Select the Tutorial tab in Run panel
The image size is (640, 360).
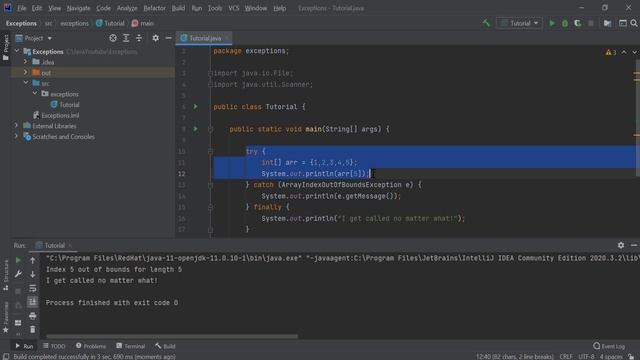[54, 245]
